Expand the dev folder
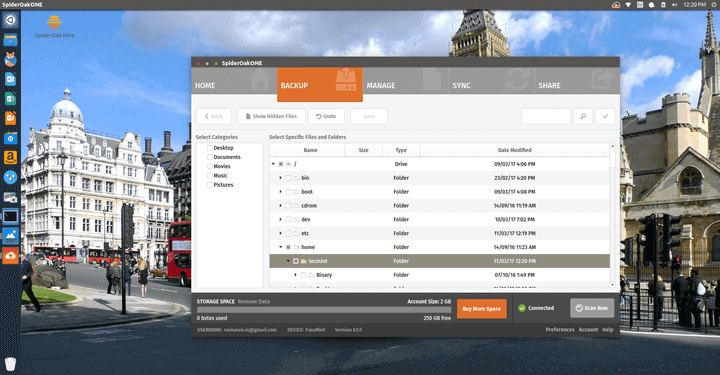The height and width of the screenshot is (375, 720). (x=281, y=219)
